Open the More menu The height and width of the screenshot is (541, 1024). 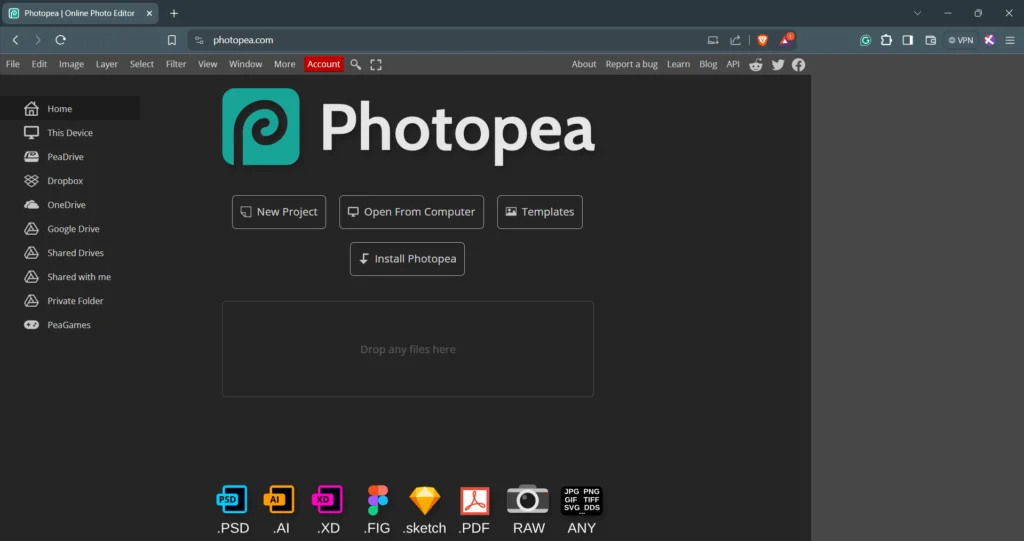point(285,64)
